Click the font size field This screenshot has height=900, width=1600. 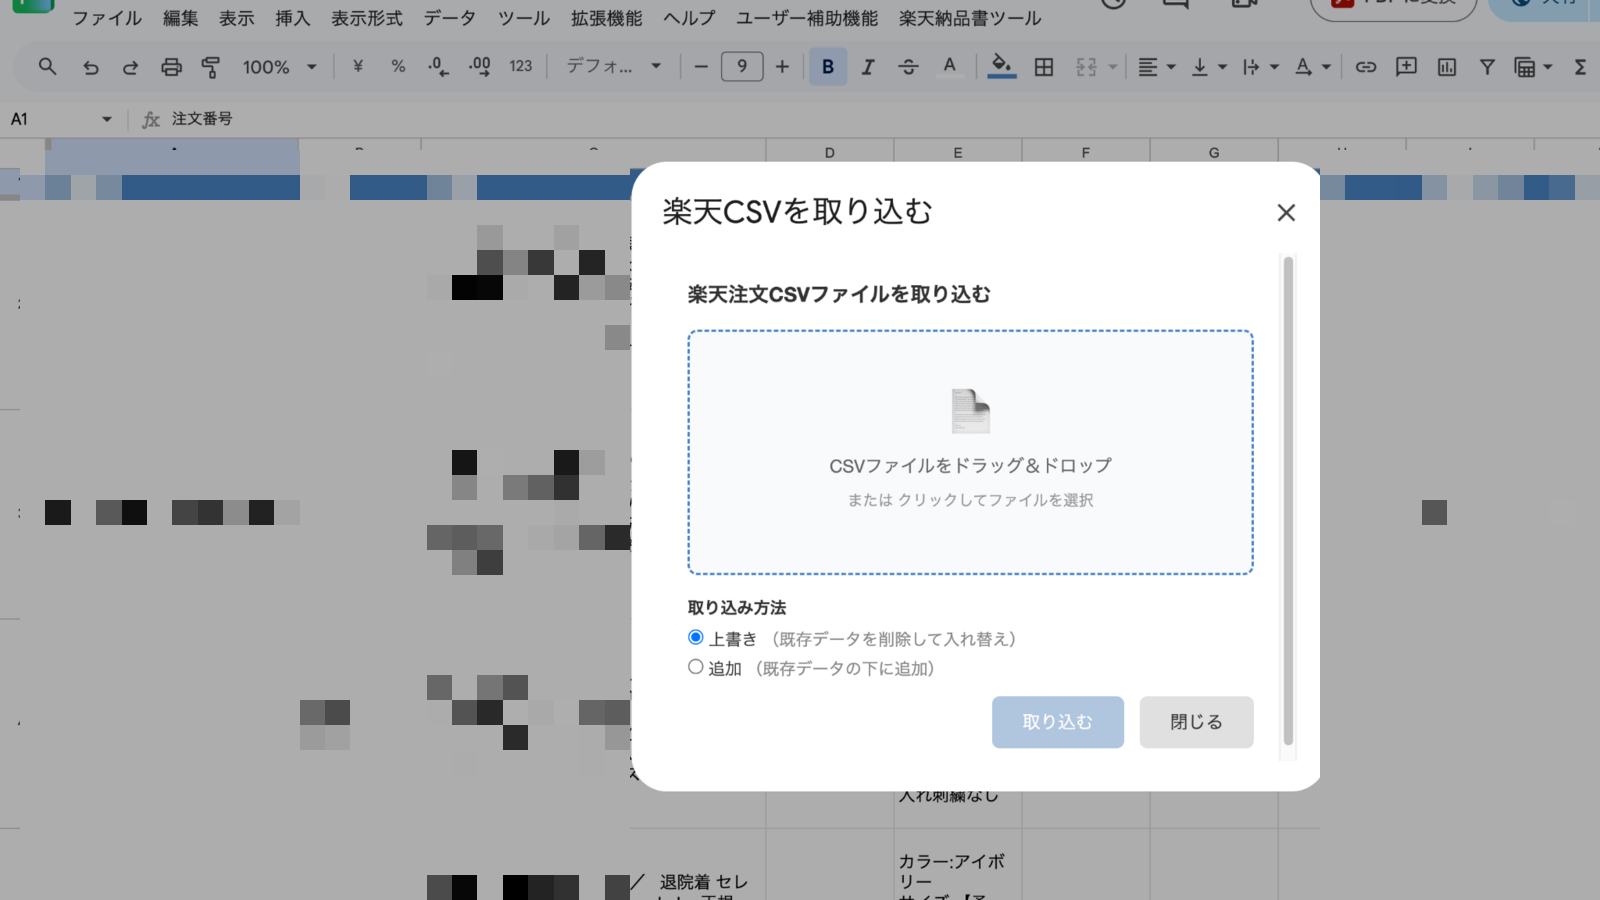click(x=742, y=67)
